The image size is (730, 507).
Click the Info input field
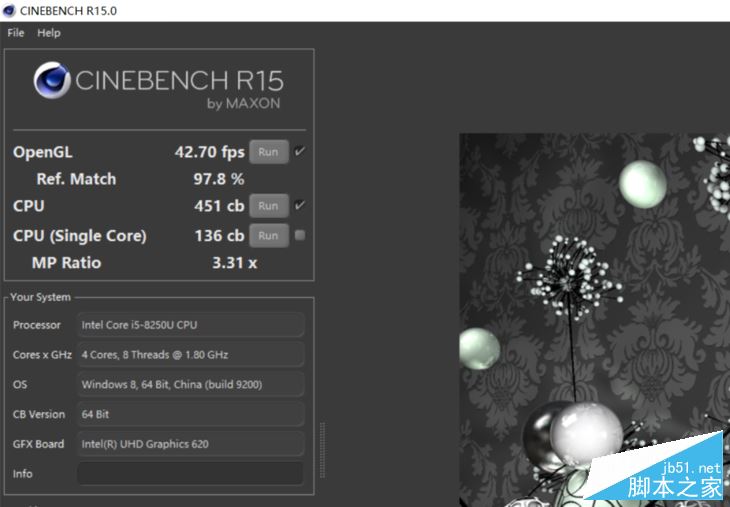[190, 473]
